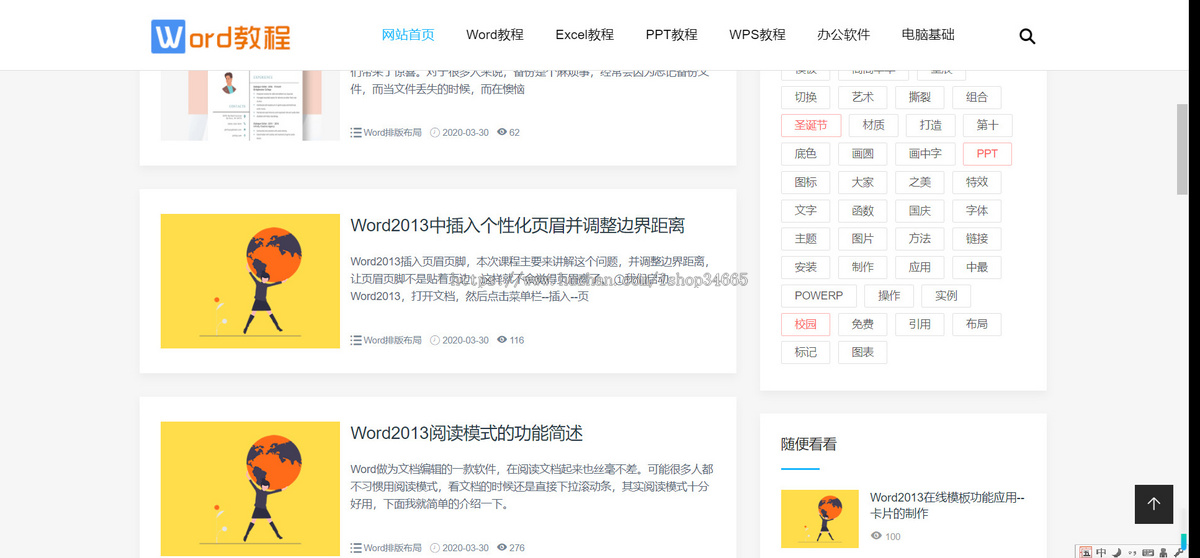Click the red PPT tag
This screenshot has width=1200, height=558.
(x=987, y=154)
